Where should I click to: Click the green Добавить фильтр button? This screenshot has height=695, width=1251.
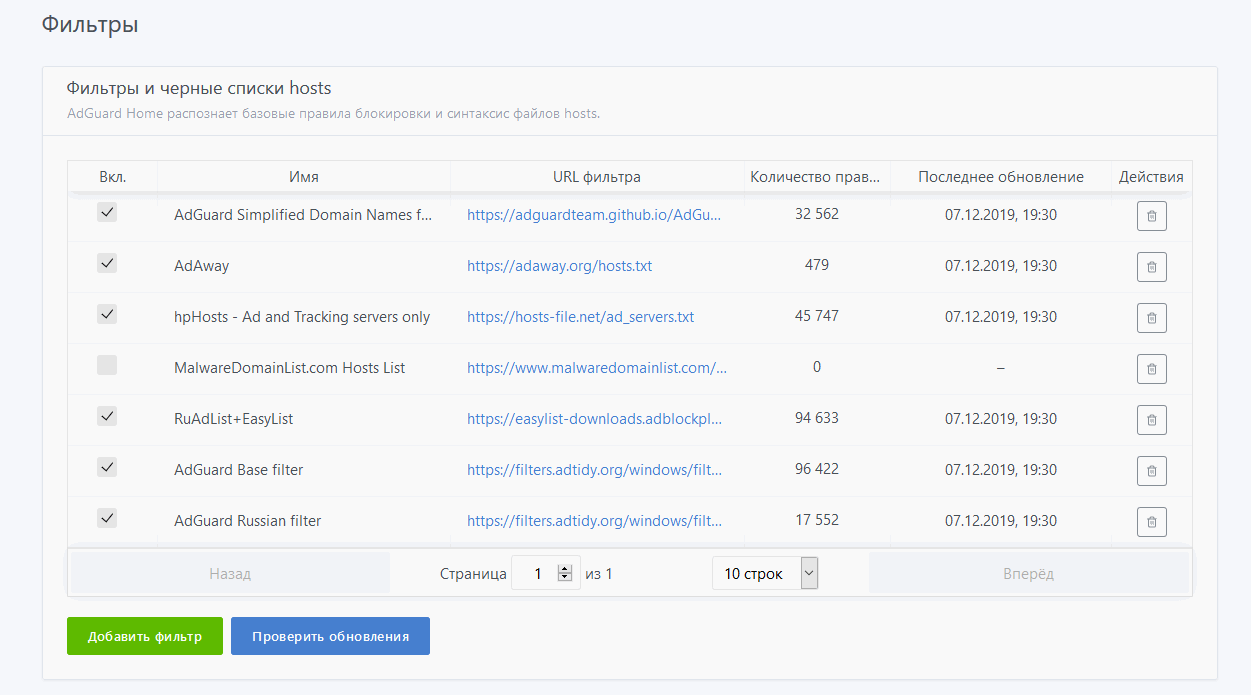(145, 636)
